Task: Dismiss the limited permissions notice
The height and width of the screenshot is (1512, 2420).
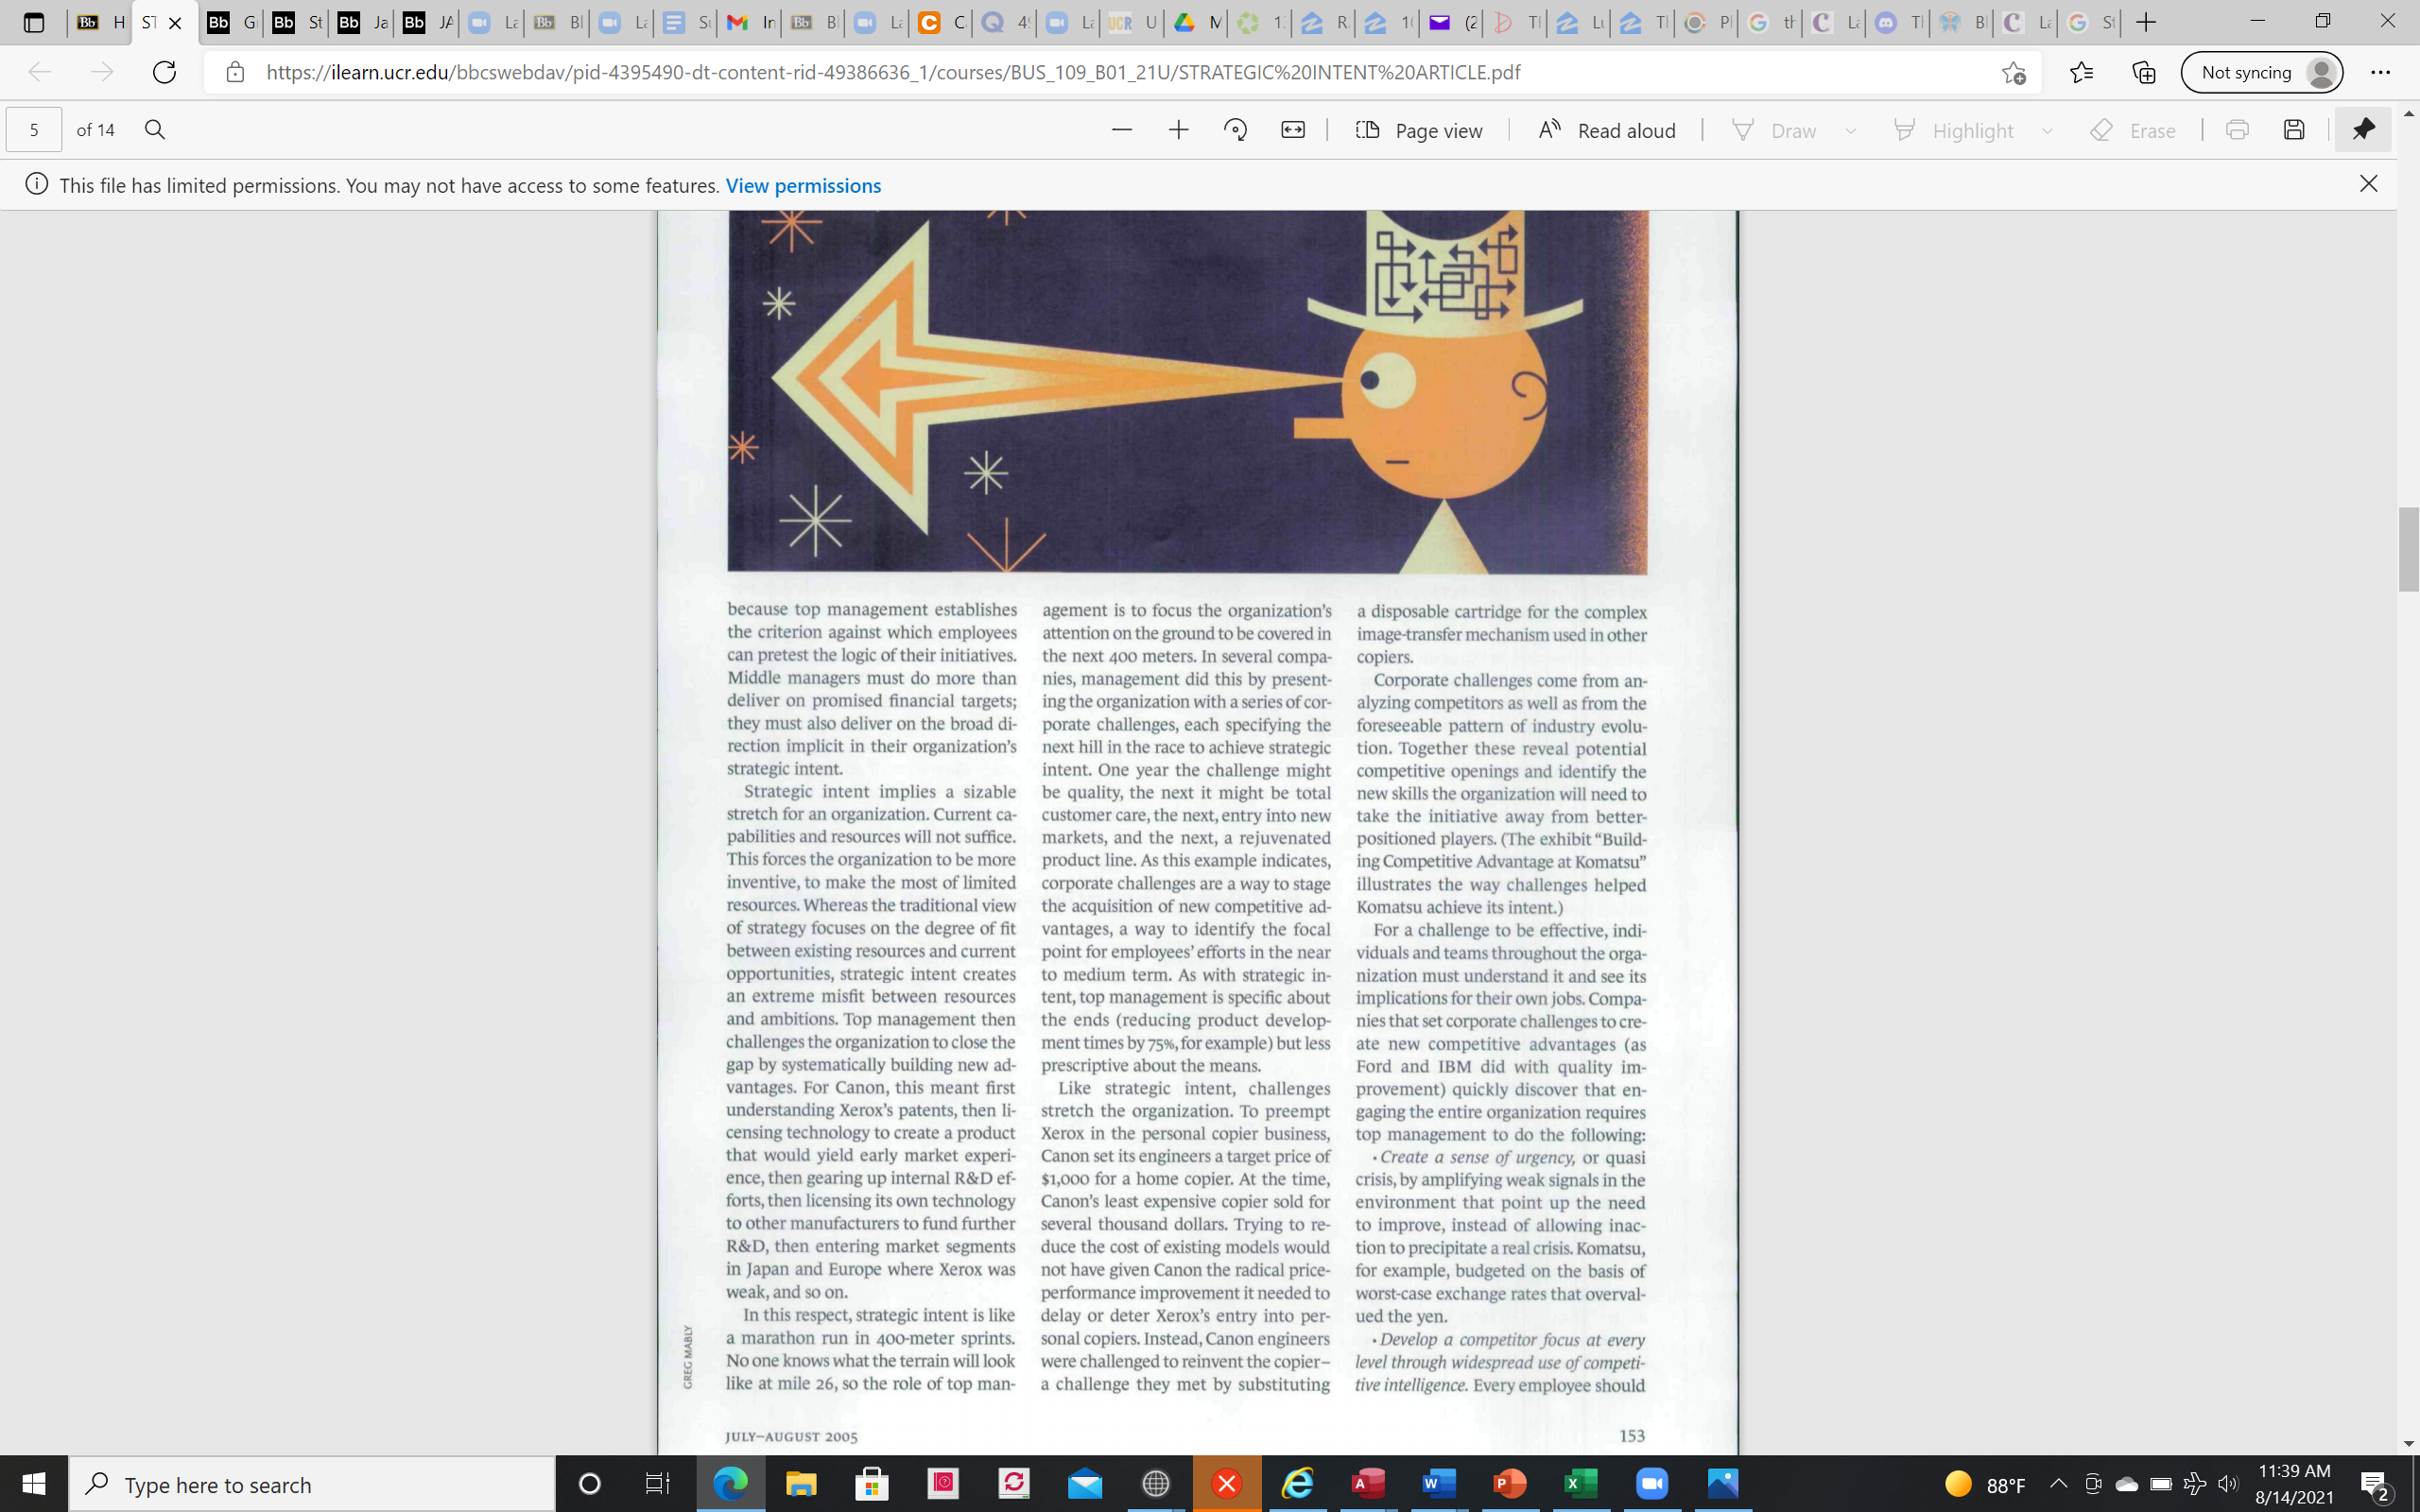Action: tap(2368, 184)
